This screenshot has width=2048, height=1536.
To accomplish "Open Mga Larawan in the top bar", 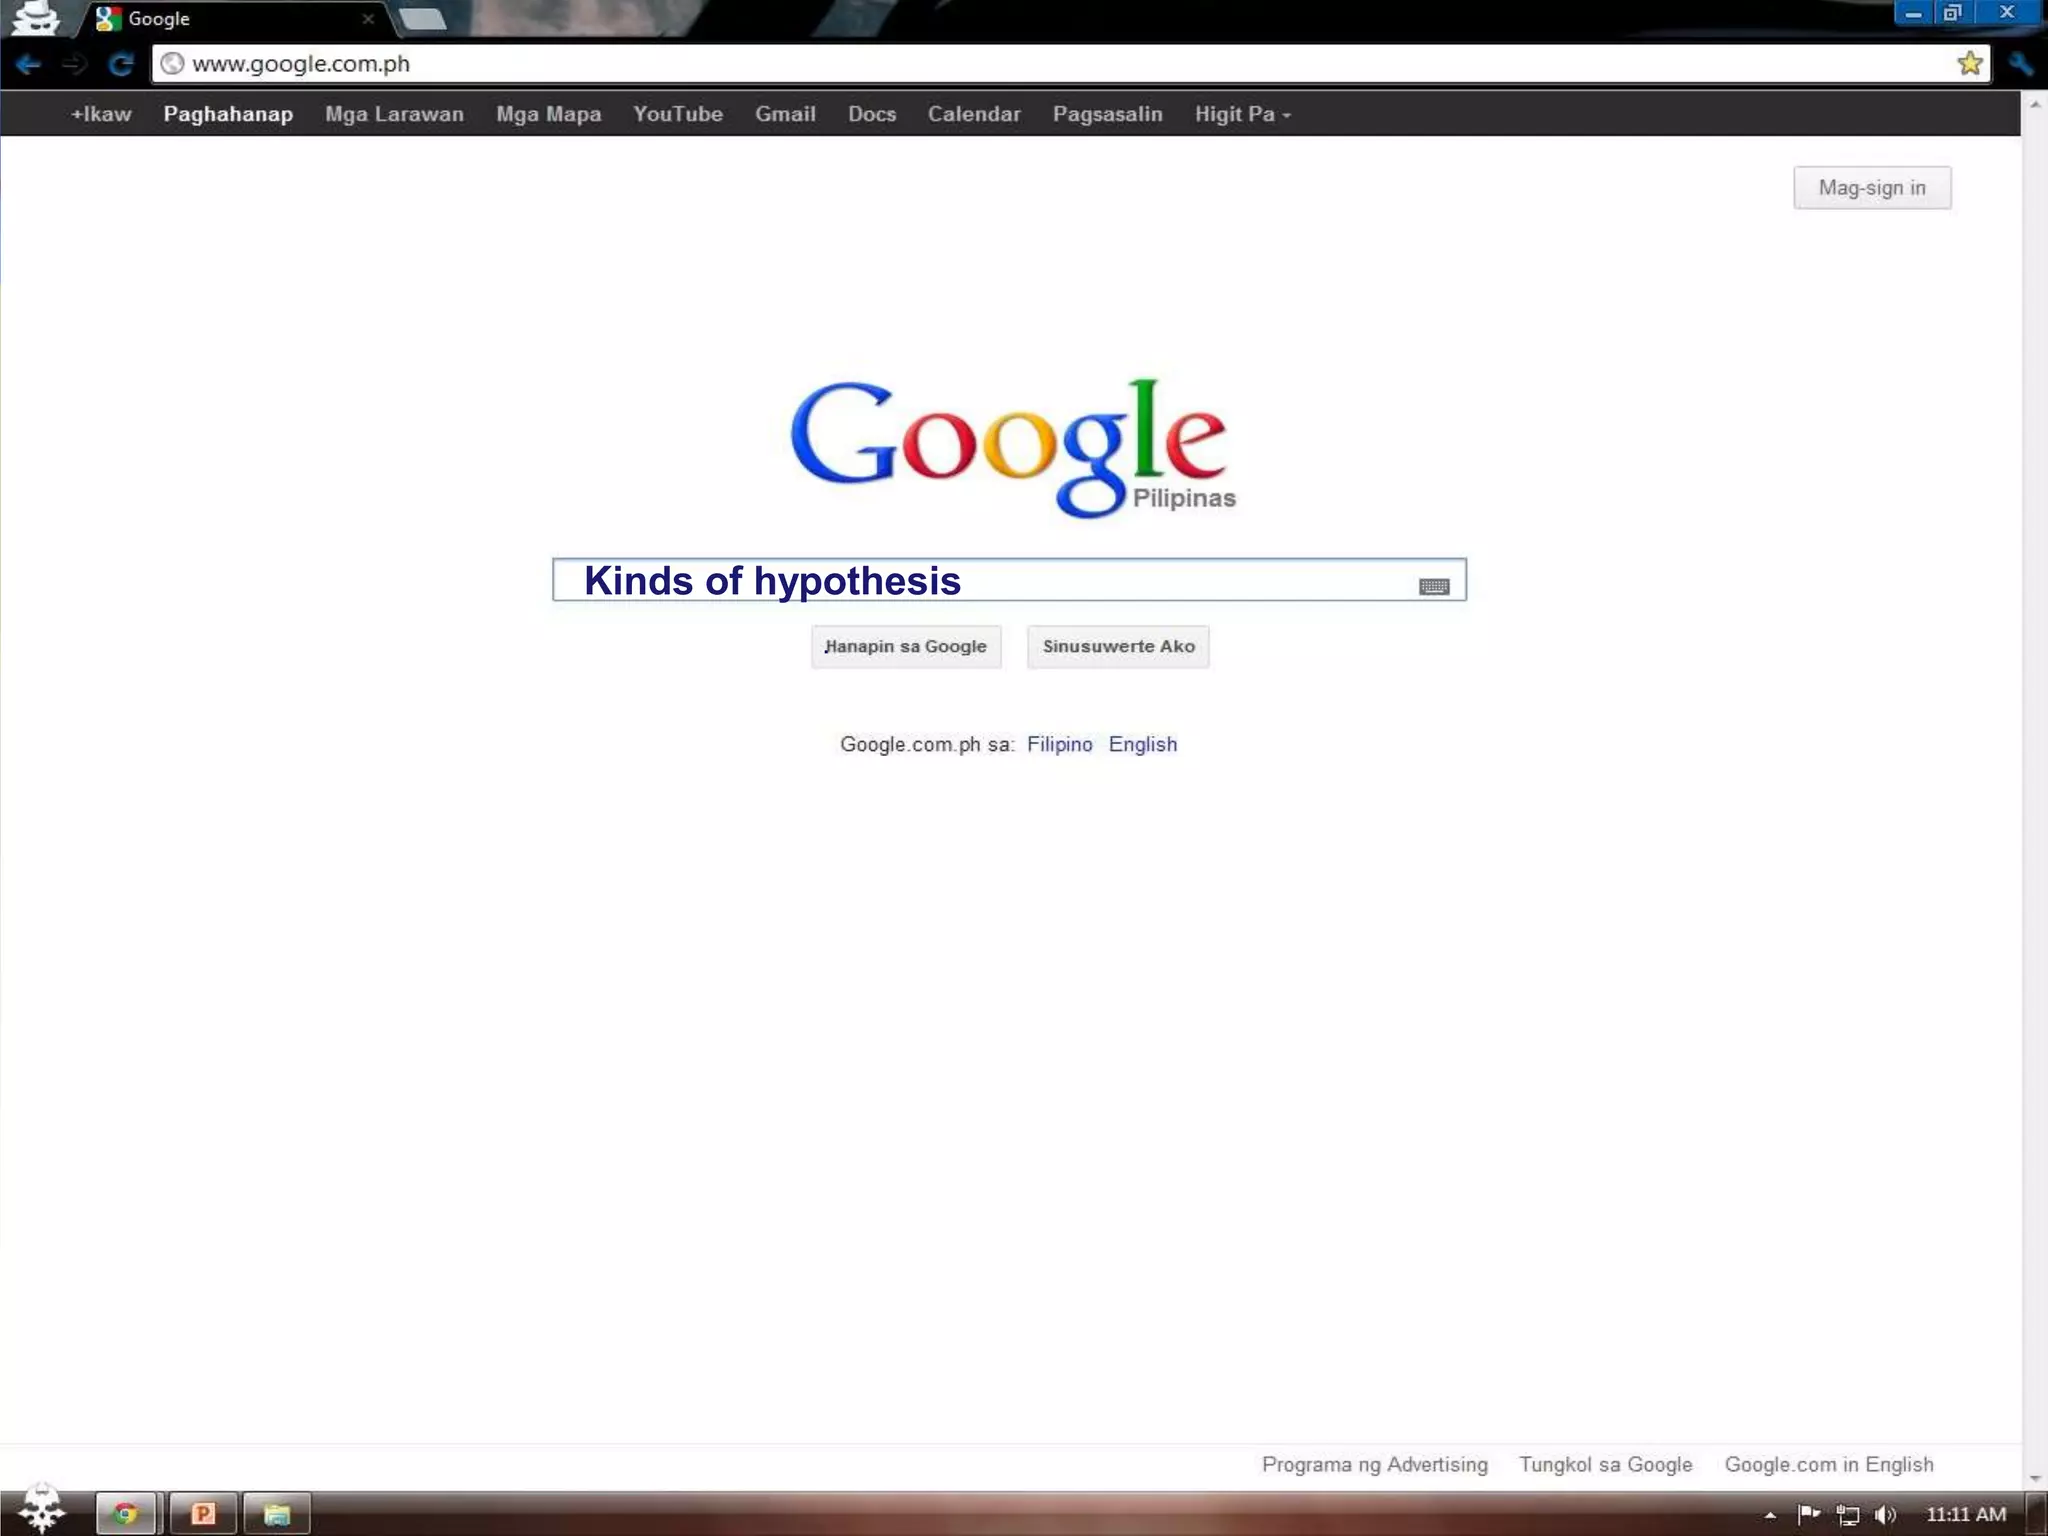I will coord(394,115).
